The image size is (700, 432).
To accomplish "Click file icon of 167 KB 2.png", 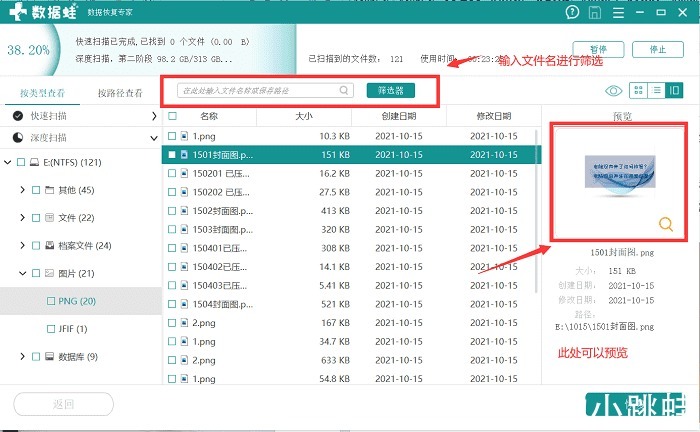I will point(184,323).
